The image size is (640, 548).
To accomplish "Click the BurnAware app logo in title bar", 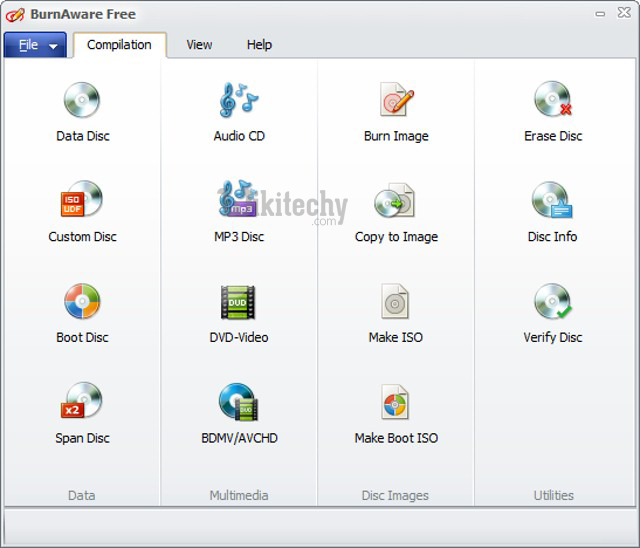I will click(15, 15).
